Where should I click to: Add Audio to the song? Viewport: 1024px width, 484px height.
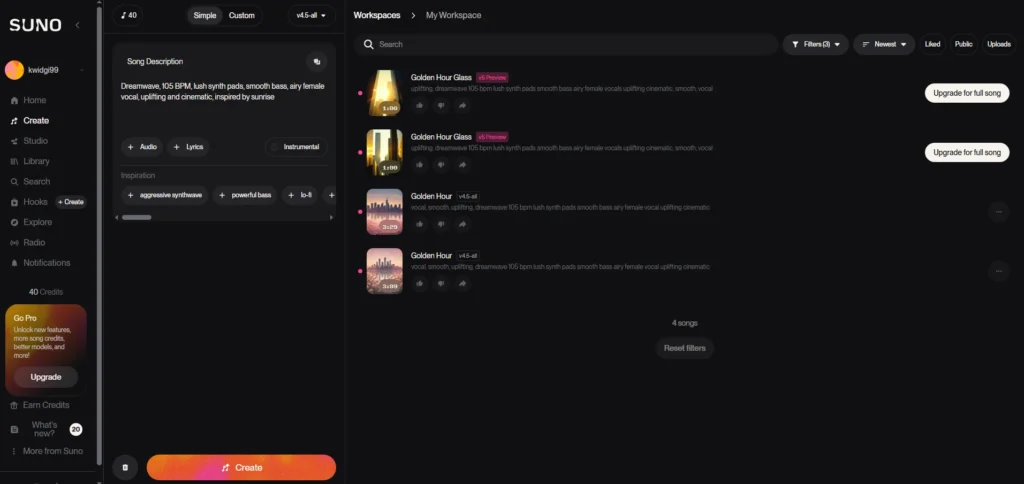click(142, 147)
